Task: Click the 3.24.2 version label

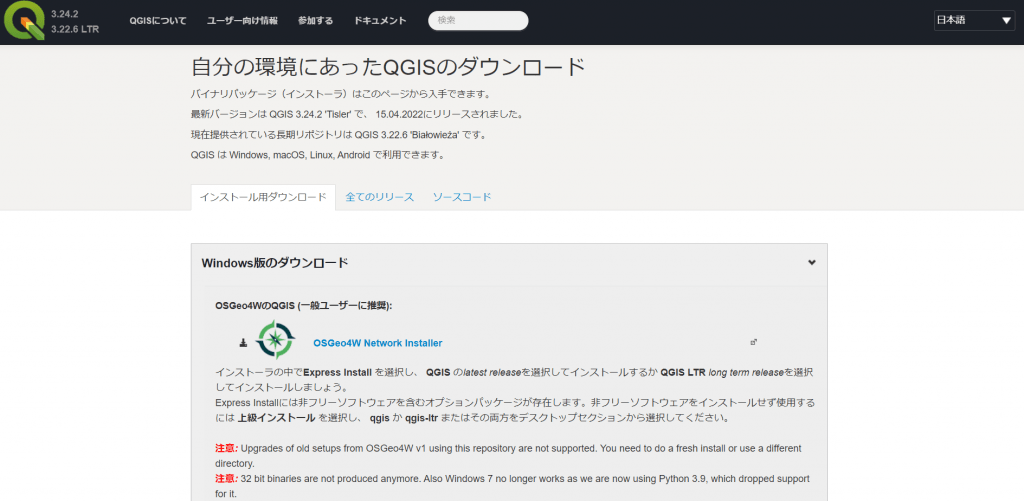Action: tap(65, 13)
